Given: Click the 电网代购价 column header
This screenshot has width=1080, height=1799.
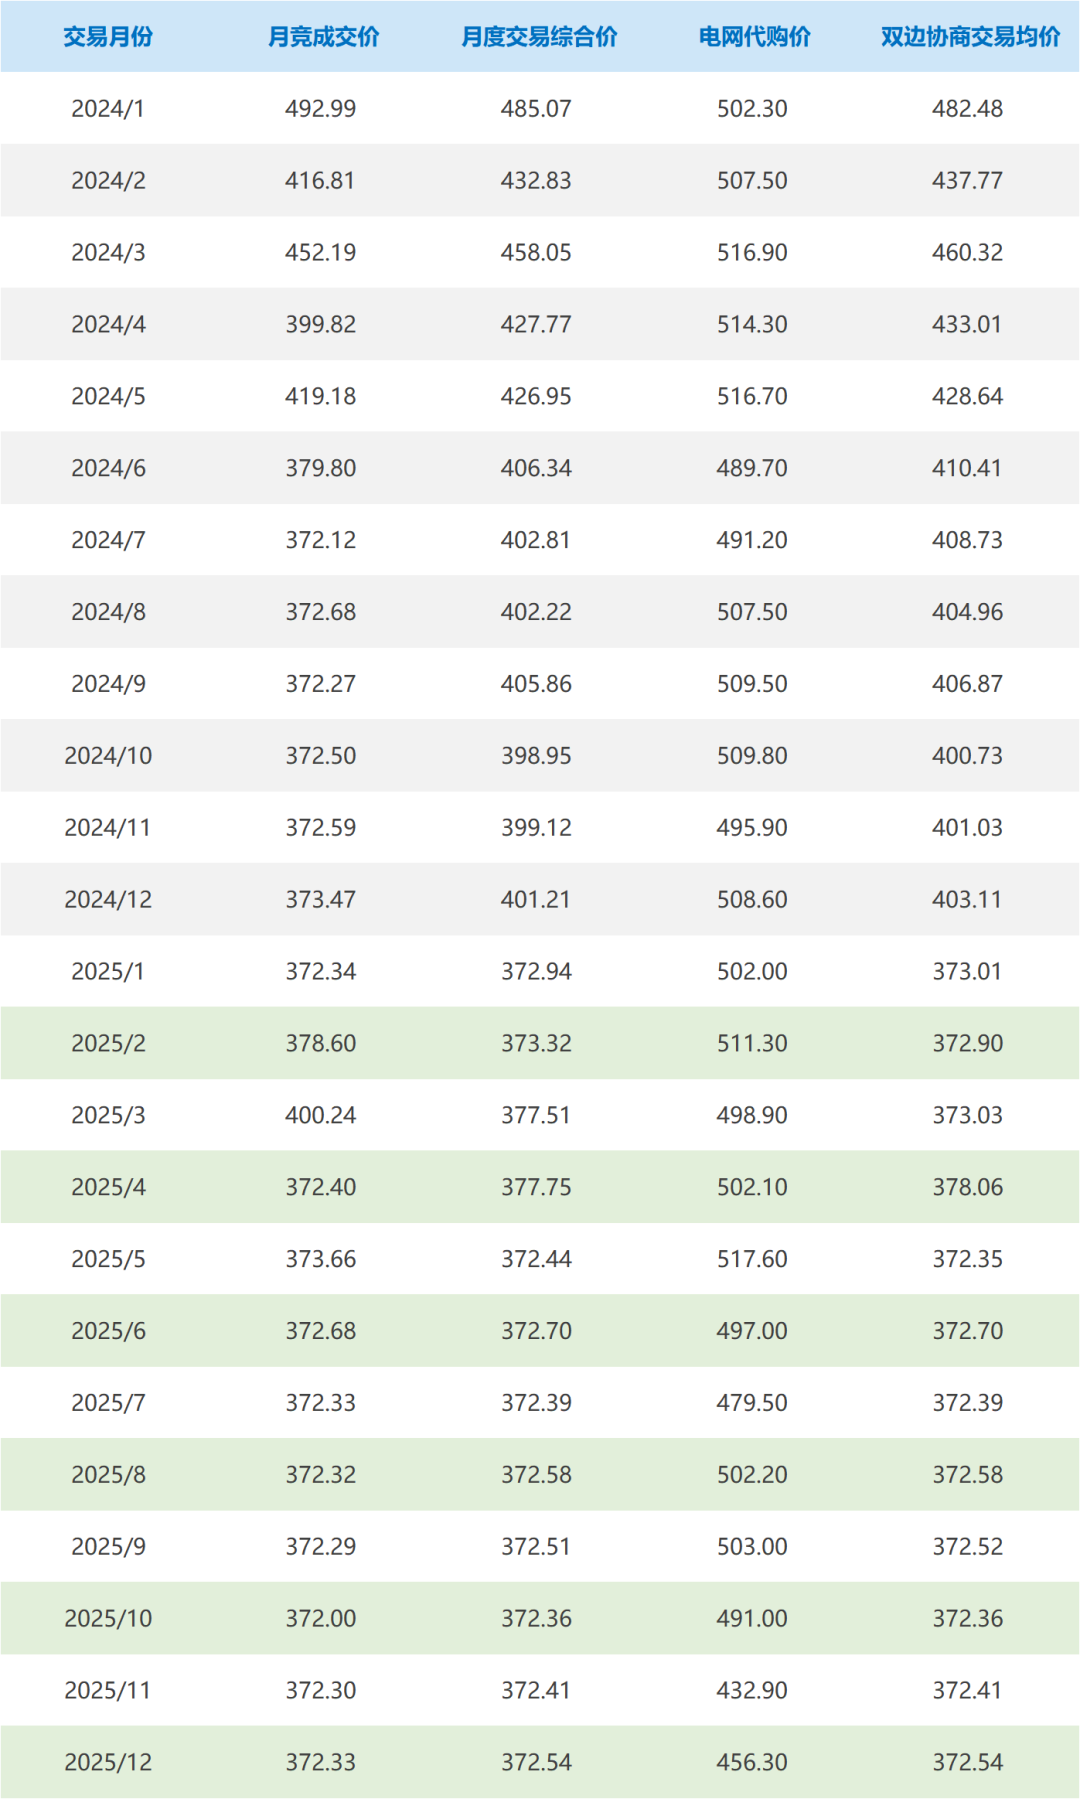Looking at the screenshot, I should [754, 37].
